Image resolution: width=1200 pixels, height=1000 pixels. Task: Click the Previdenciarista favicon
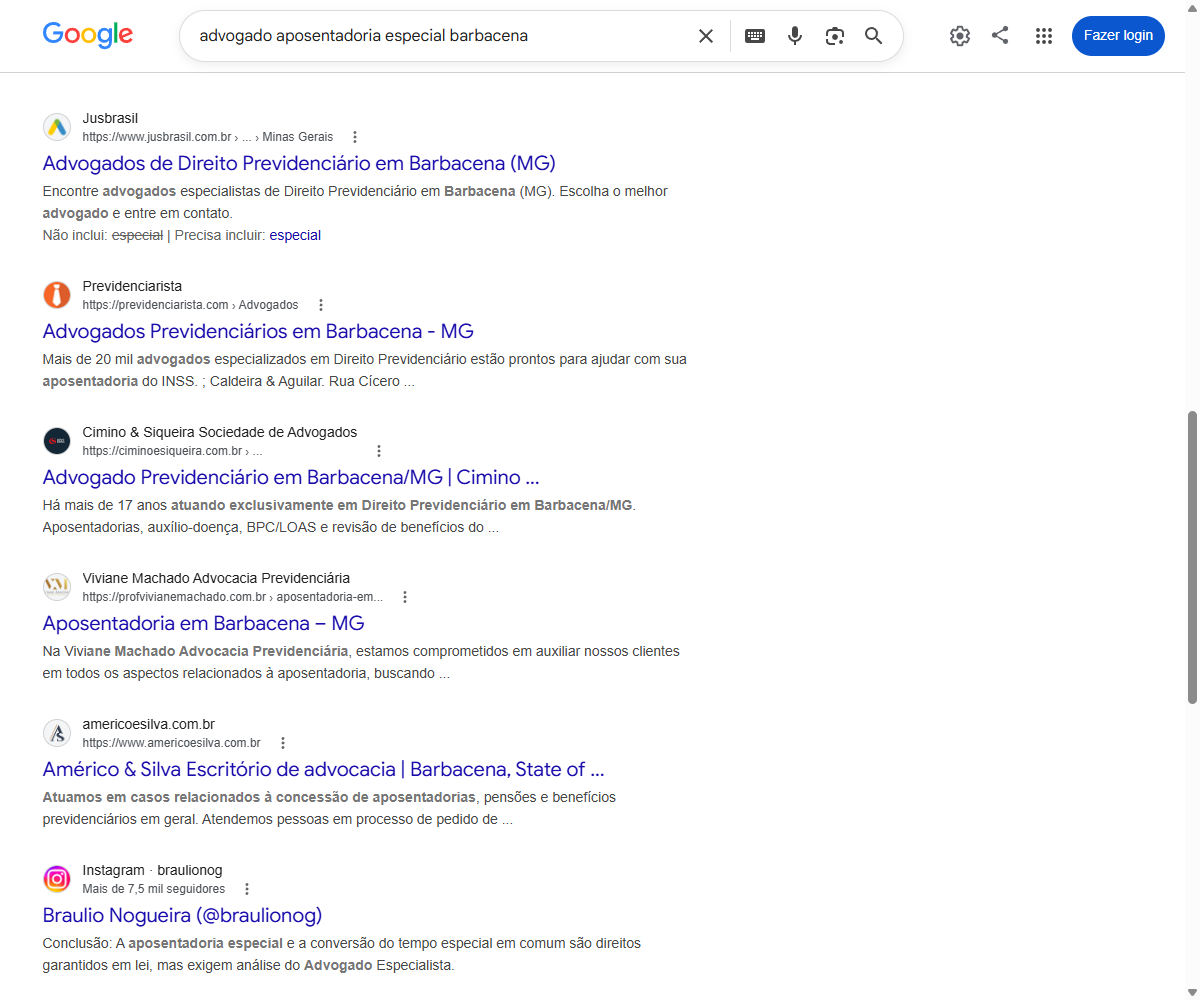pyautogui.click(x=57, y=295)
